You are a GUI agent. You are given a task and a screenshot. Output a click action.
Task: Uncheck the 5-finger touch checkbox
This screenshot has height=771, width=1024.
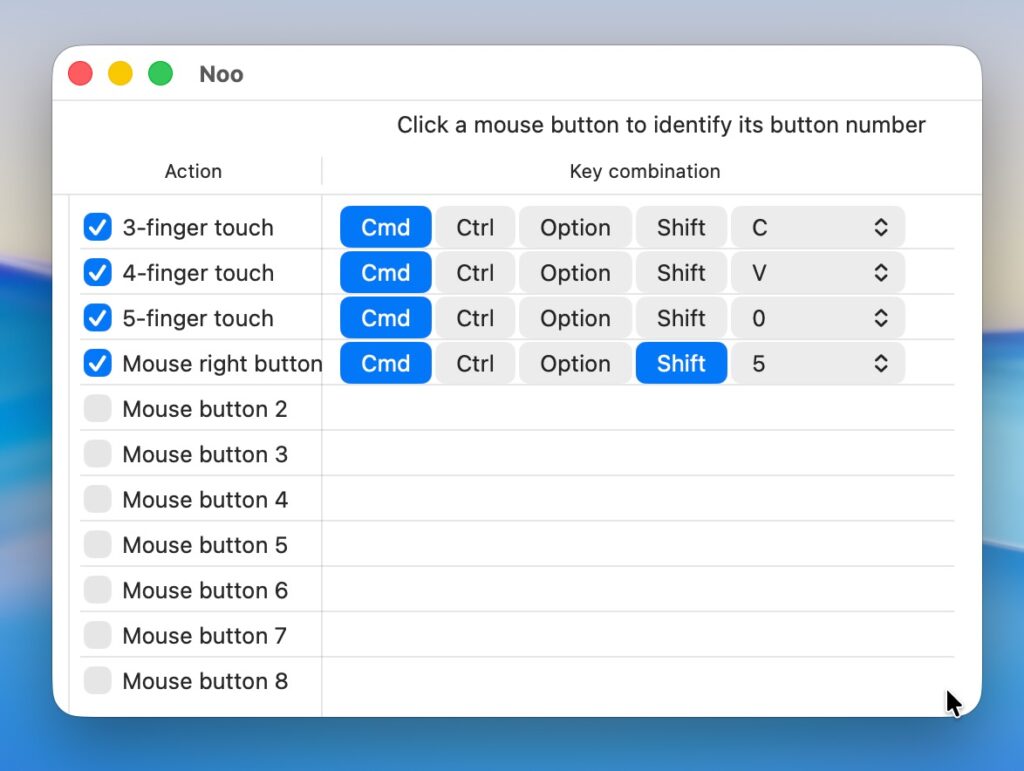pyautogui.click(x=97, y=318)
